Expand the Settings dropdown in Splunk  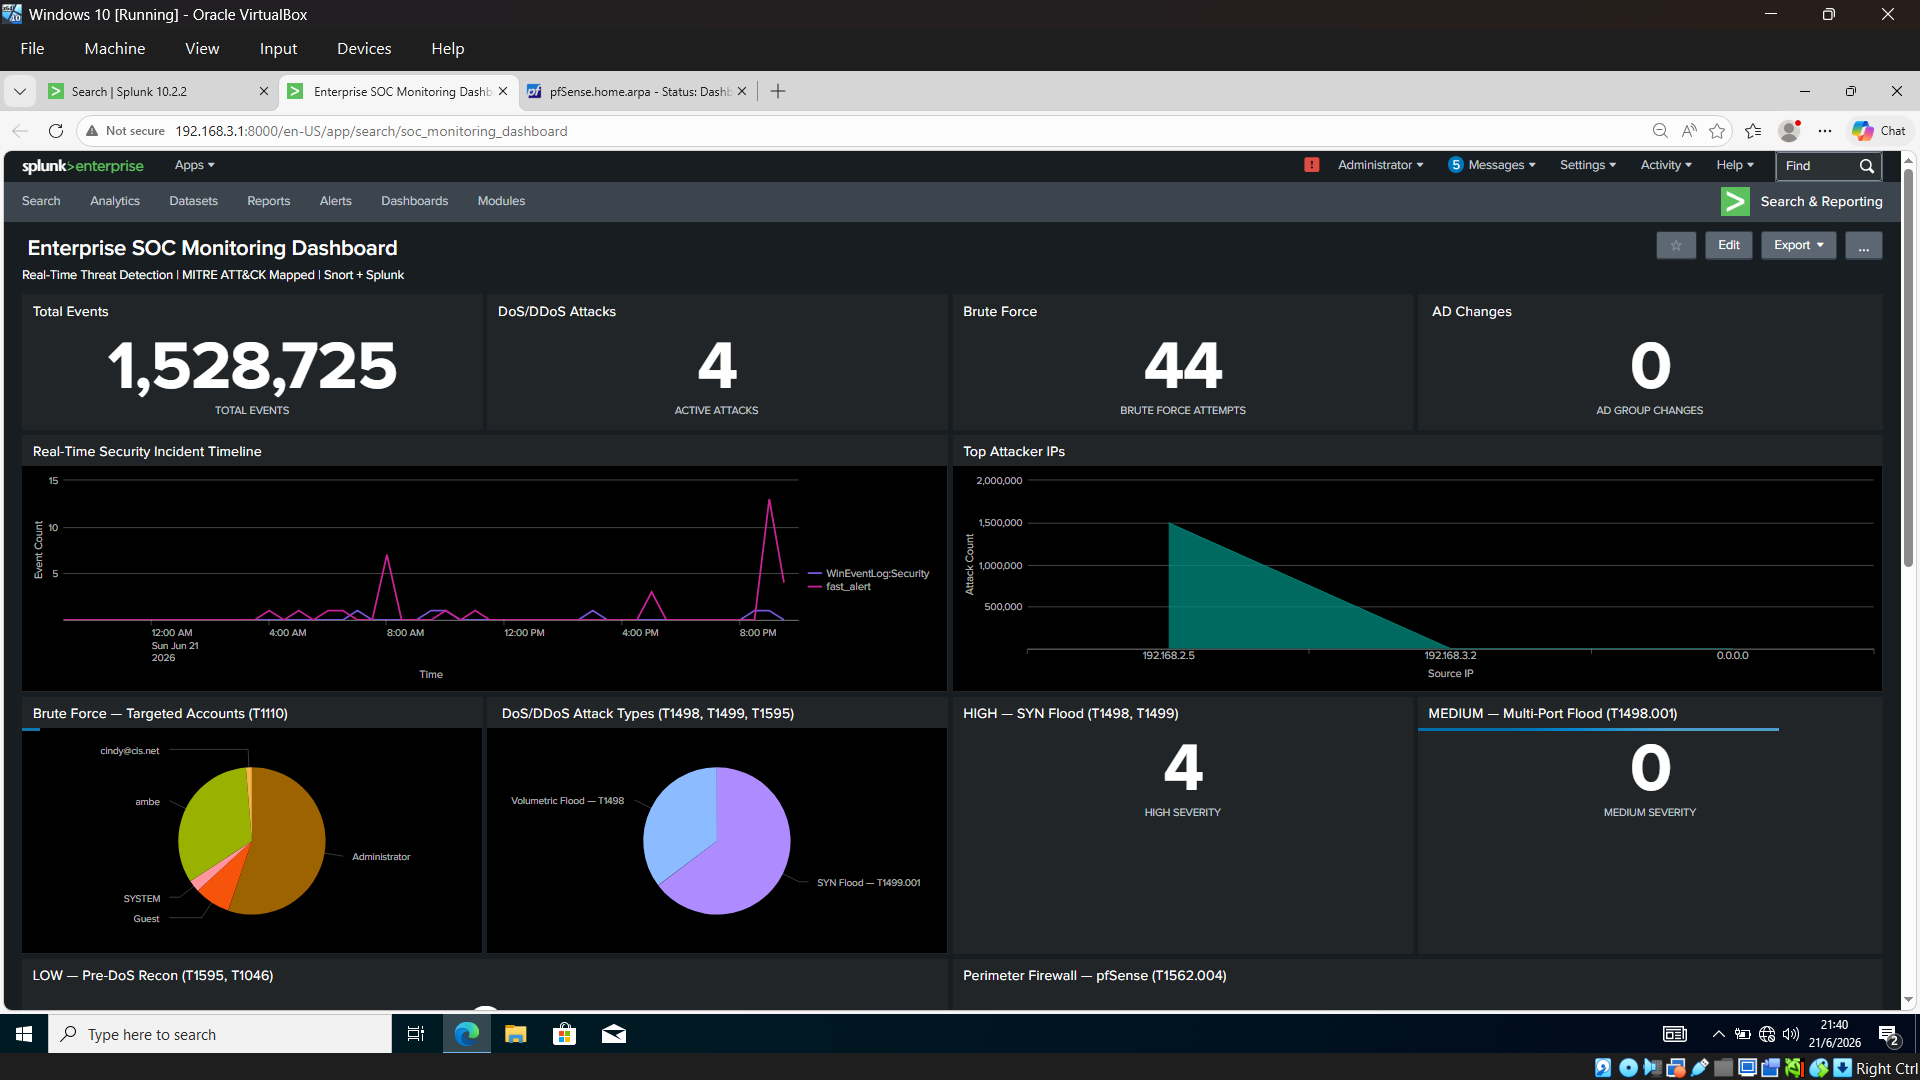click(x=1588, y=165)
